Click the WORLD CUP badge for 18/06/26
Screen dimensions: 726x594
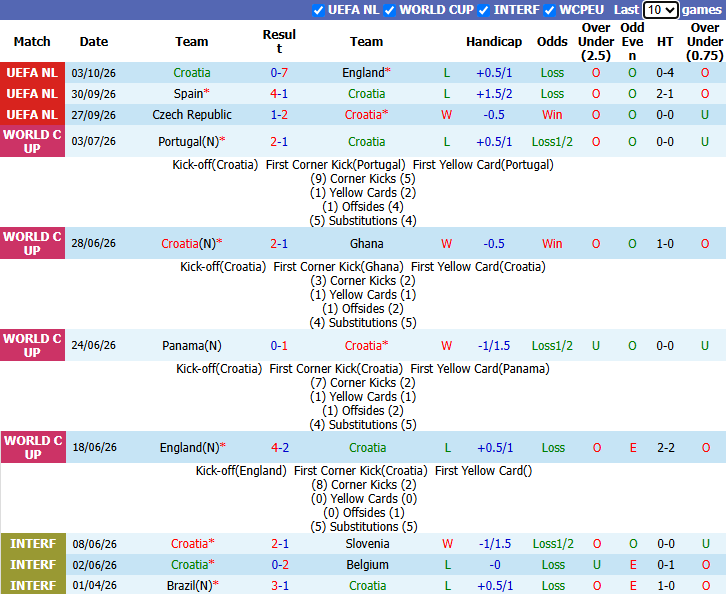[33, 447]
